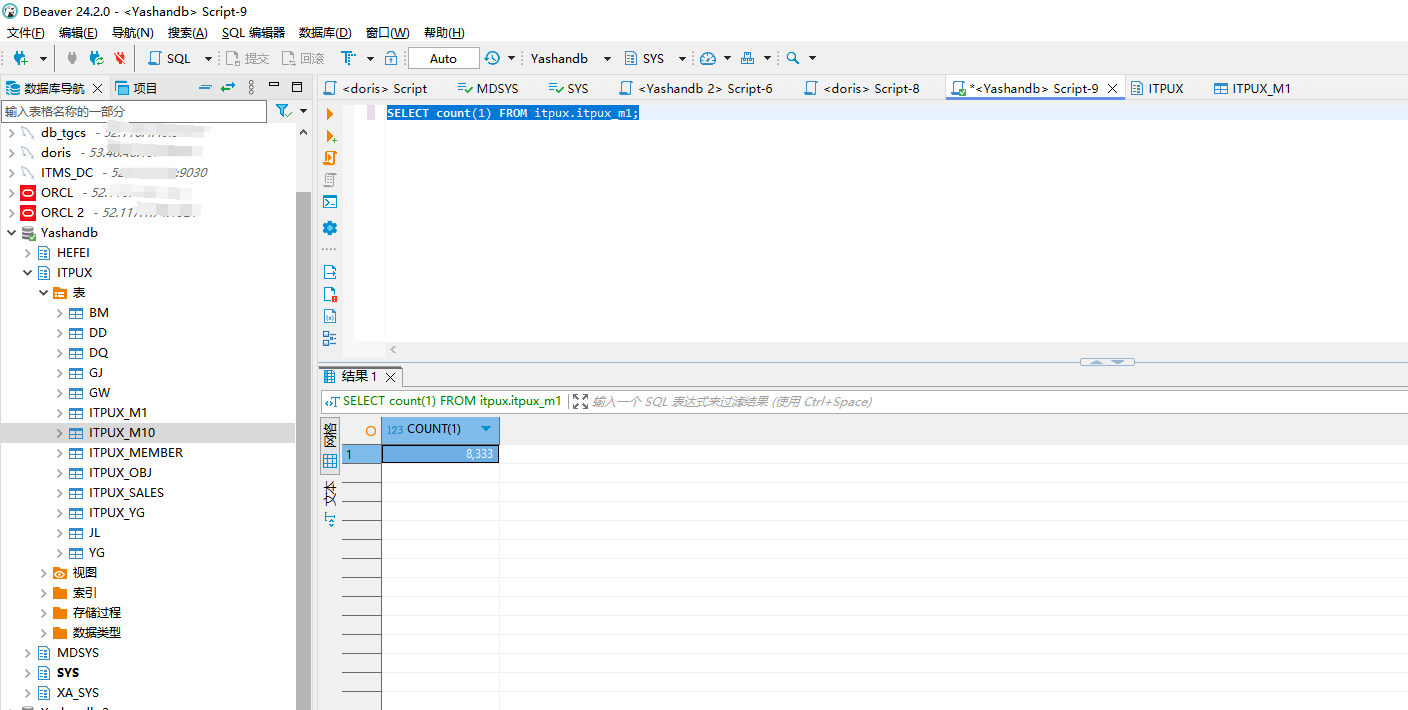Click the navigator filter funnel icon

click(283, 111)
